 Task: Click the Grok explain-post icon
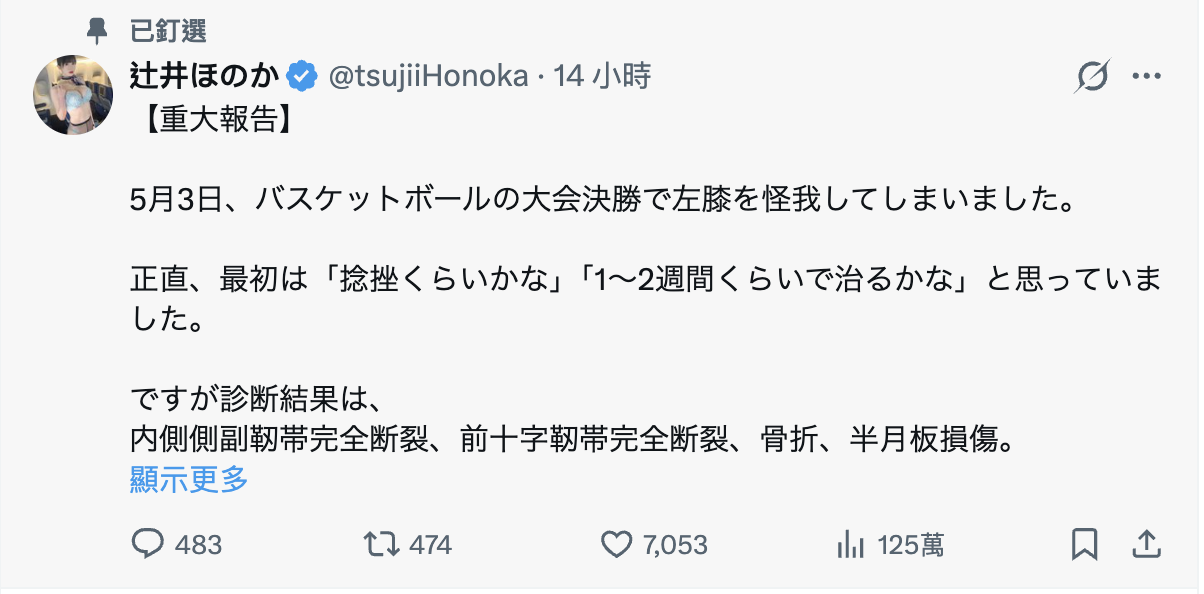point(1093,76)
